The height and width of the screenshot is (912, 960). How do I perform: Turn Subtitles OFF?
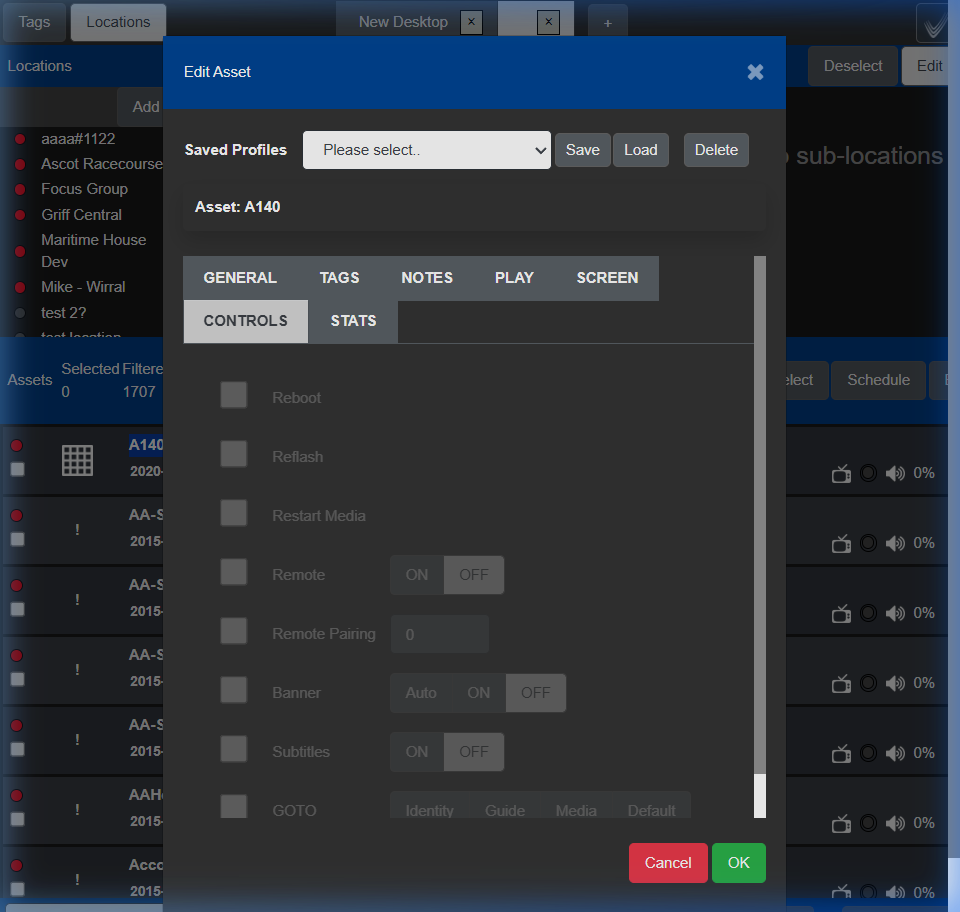pyautogui.click(x=474, y=752)
